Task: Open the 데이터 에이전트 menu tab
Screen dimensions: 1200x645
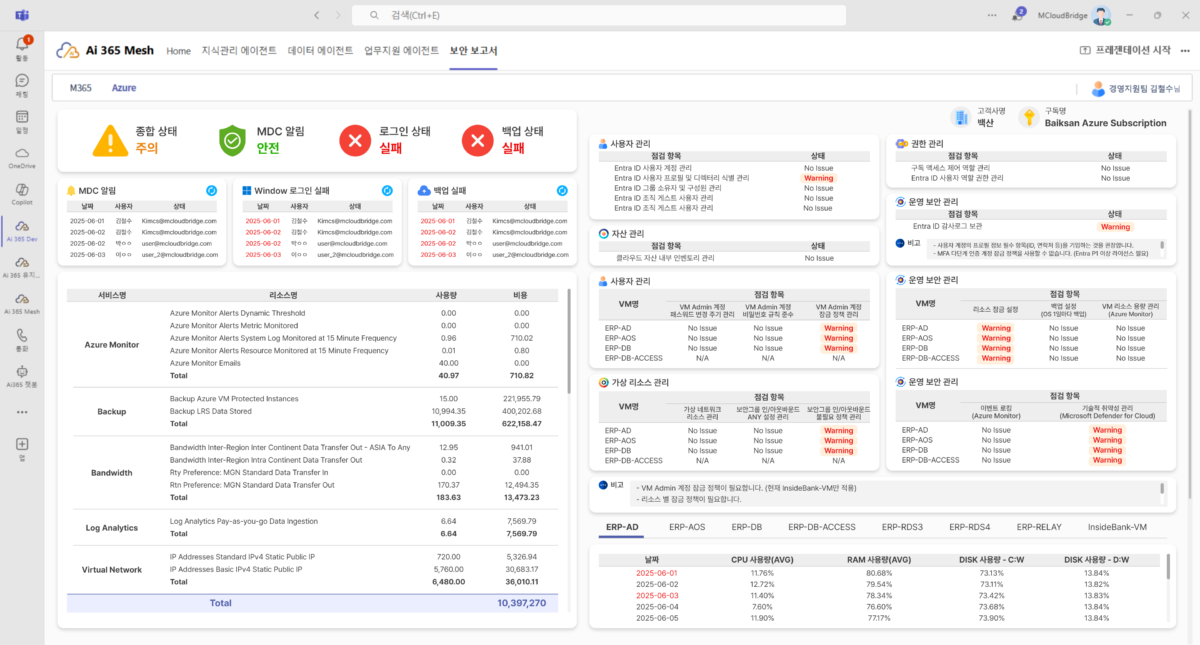Action: [x=320, y=50]
